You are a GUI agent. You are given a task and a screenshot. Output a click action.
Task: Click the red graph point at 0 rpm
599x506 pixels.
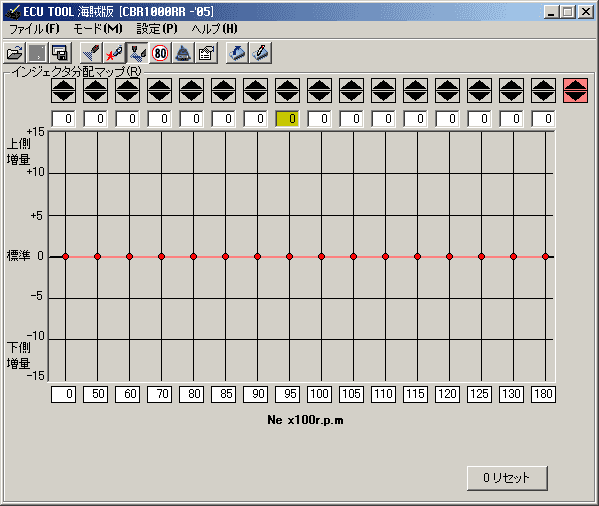[x=65, y=257]
